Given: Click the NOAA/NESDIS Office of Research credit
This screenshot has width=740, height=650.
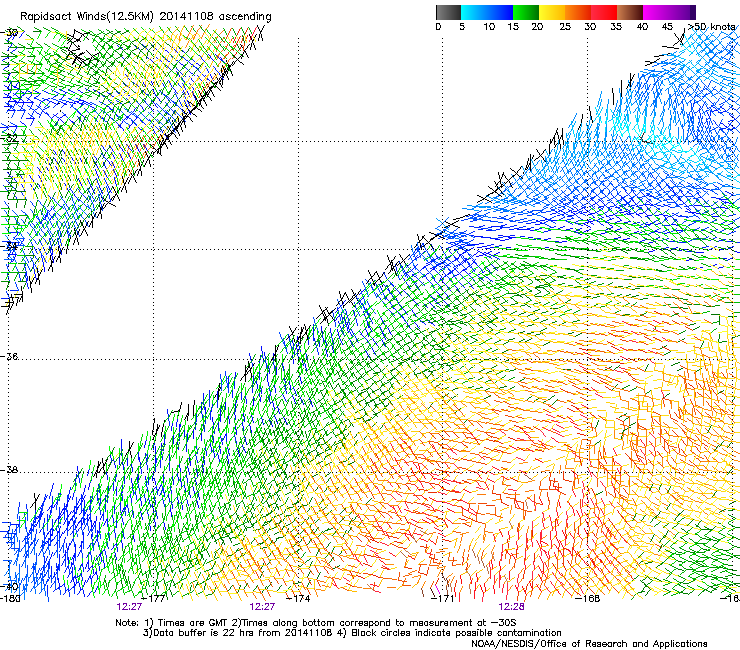Looking at the screenshot, I should tap(589, 644).
